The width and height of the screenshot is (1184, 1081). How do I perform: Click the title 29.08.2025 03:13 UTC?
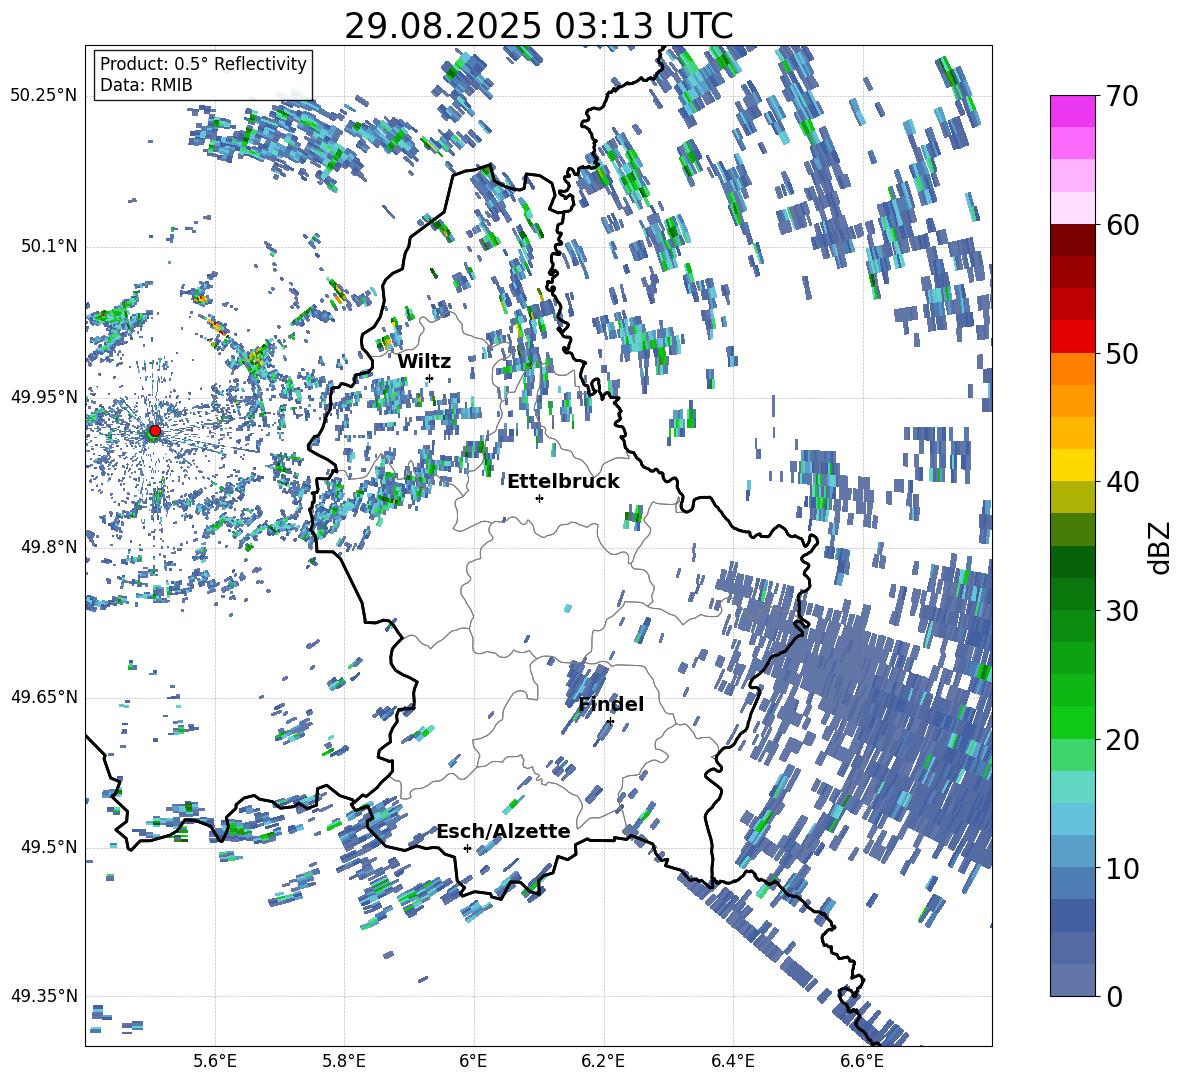[539, 26]
